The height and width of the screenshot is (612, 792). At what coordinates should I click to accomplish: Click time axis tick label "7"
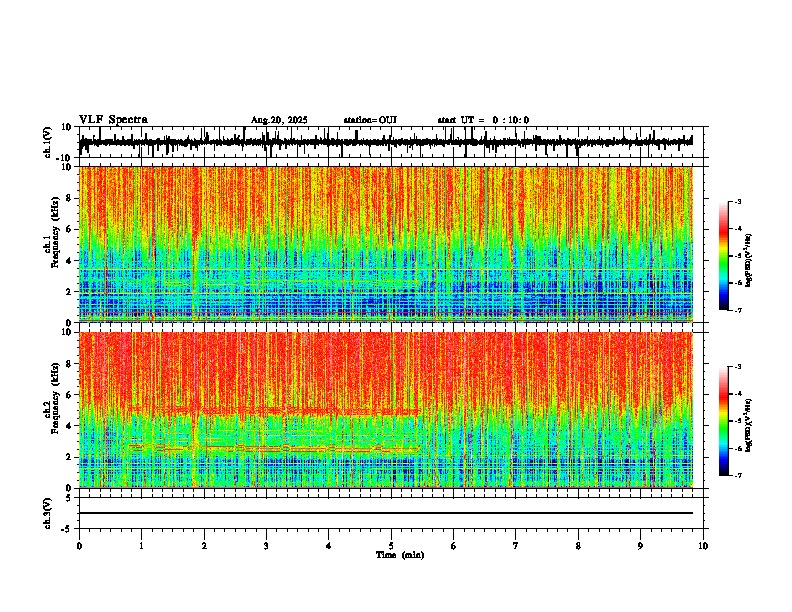pos(516,546)
